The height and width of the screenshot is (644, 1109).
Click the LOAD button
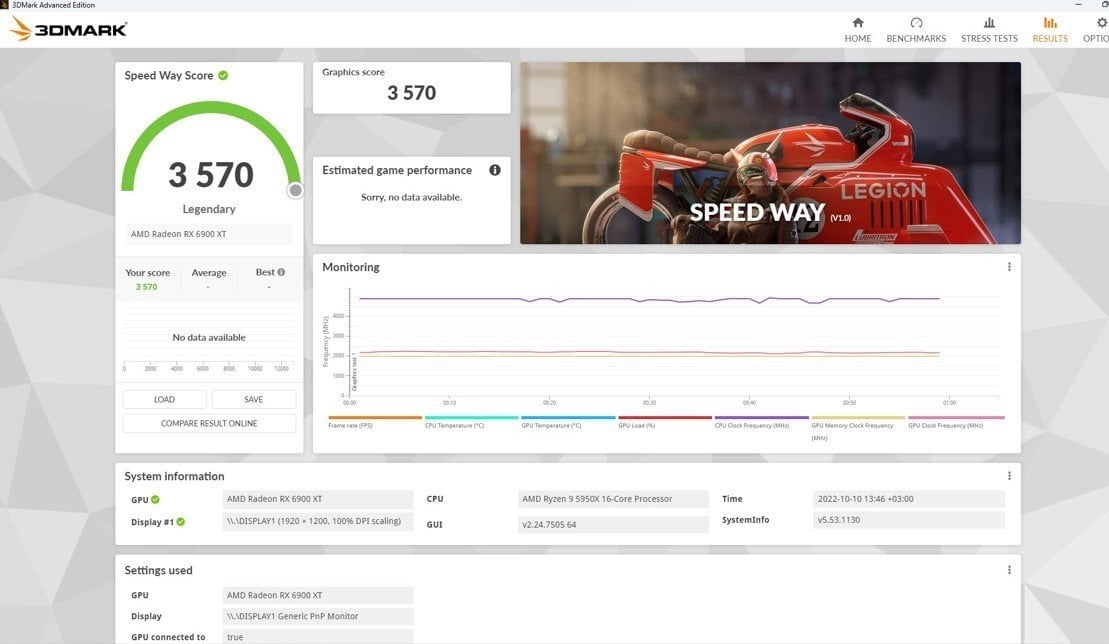click(x=164, y=399)
